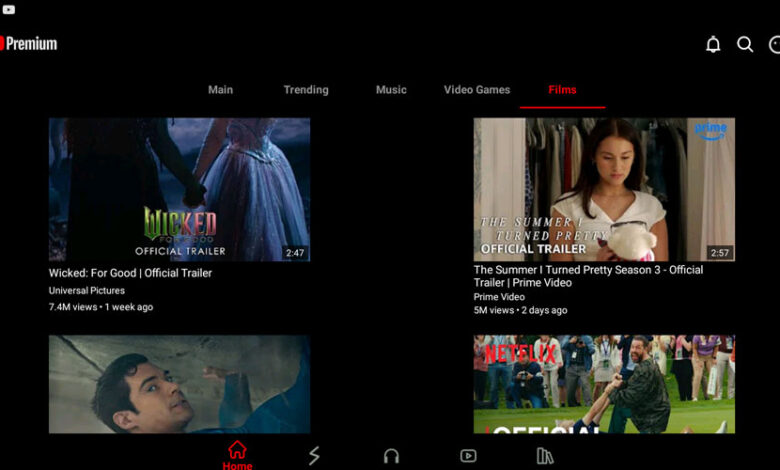Screen dimensions: 780x470
Task: Open the Netflix video thumbnail
Action: [x=604, y=384]
